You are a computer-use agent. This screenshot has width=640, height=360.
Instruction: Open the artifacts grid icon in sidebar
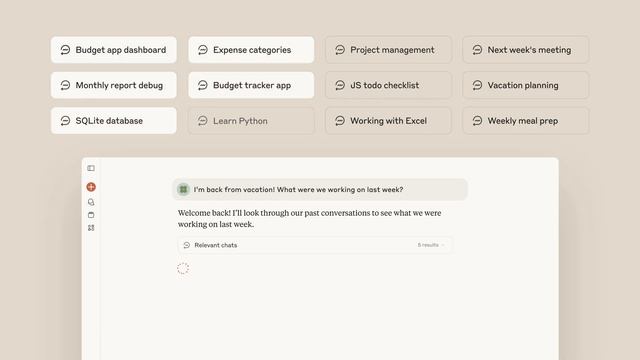coord(91,228)
